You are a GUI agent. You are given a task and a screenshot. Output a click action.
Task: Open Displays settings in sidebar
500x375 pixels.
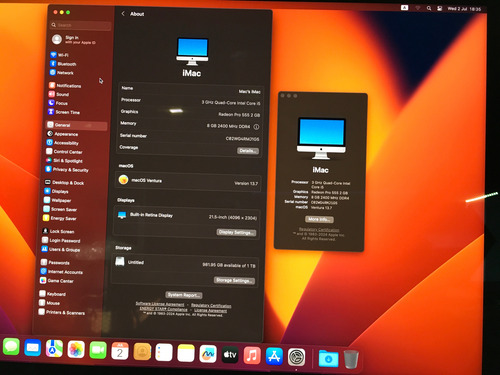(56, 191)
